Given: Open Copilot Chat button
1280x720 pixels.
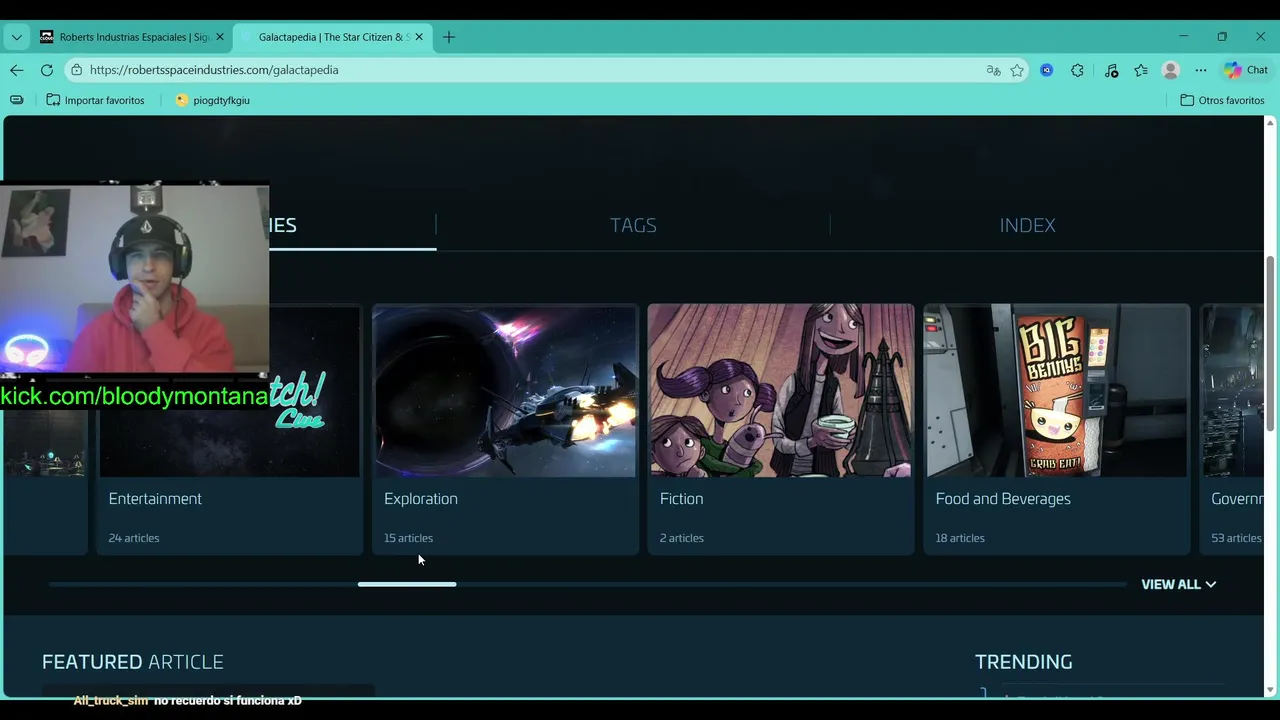Looking at the screenshot, I should tap(1246, 70).
